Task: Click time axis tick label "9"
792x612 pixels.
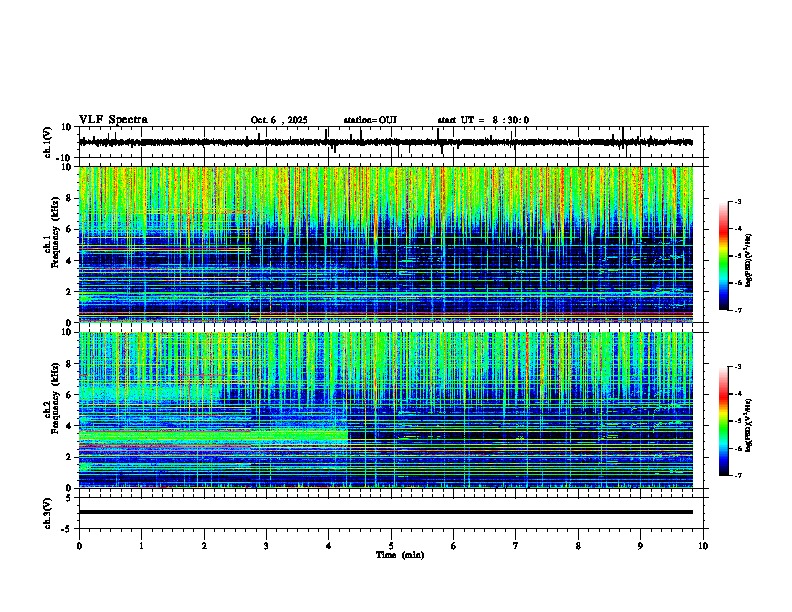Action: pos(640,546)
